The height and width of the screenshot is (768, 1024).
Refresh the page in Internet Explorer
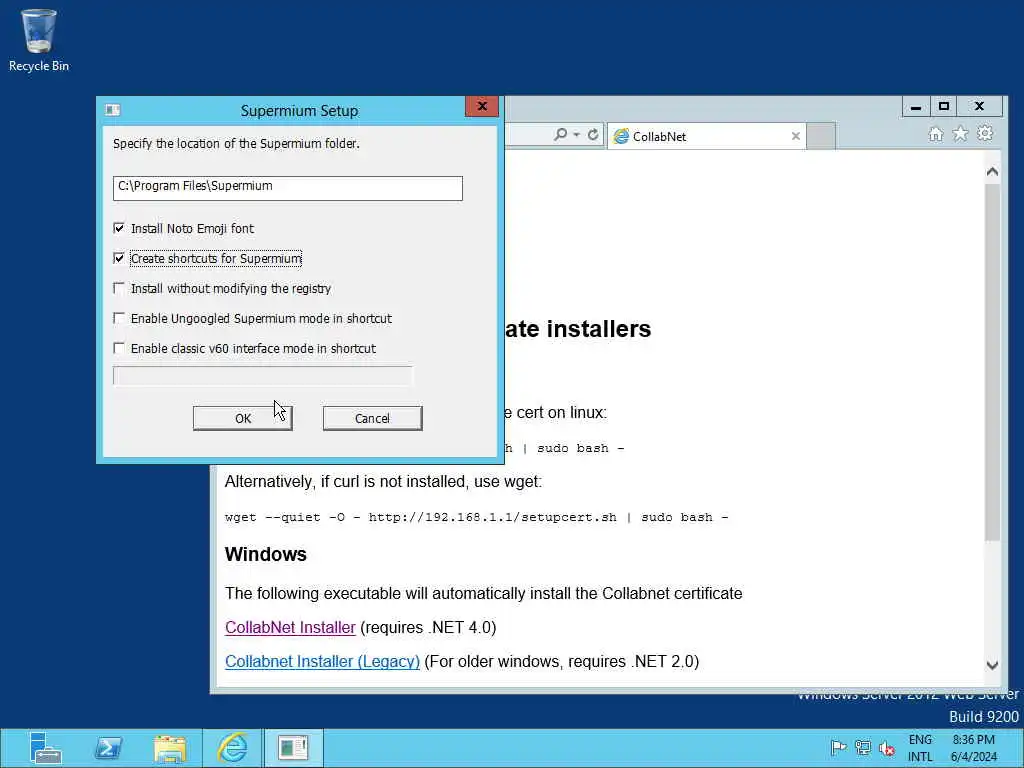click(593, 135)
